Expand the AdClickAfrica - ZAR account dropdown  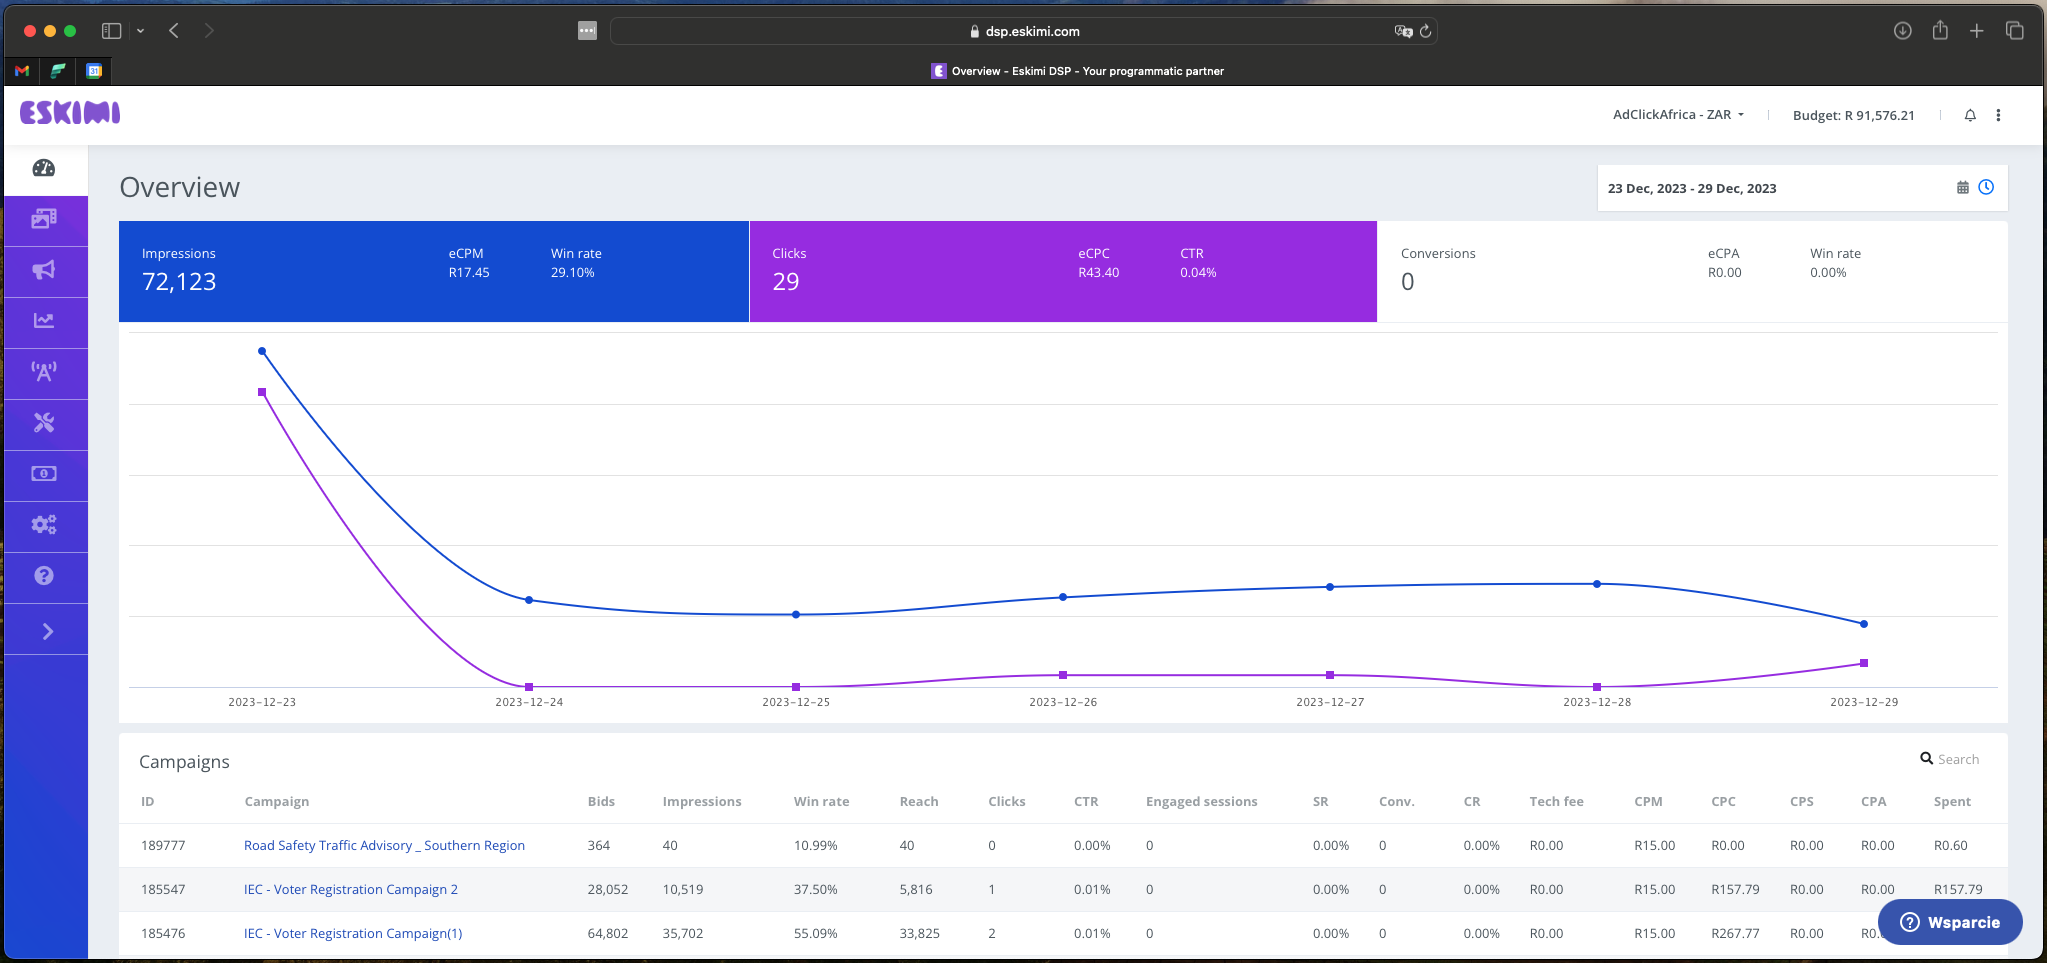coord(1678,114)
